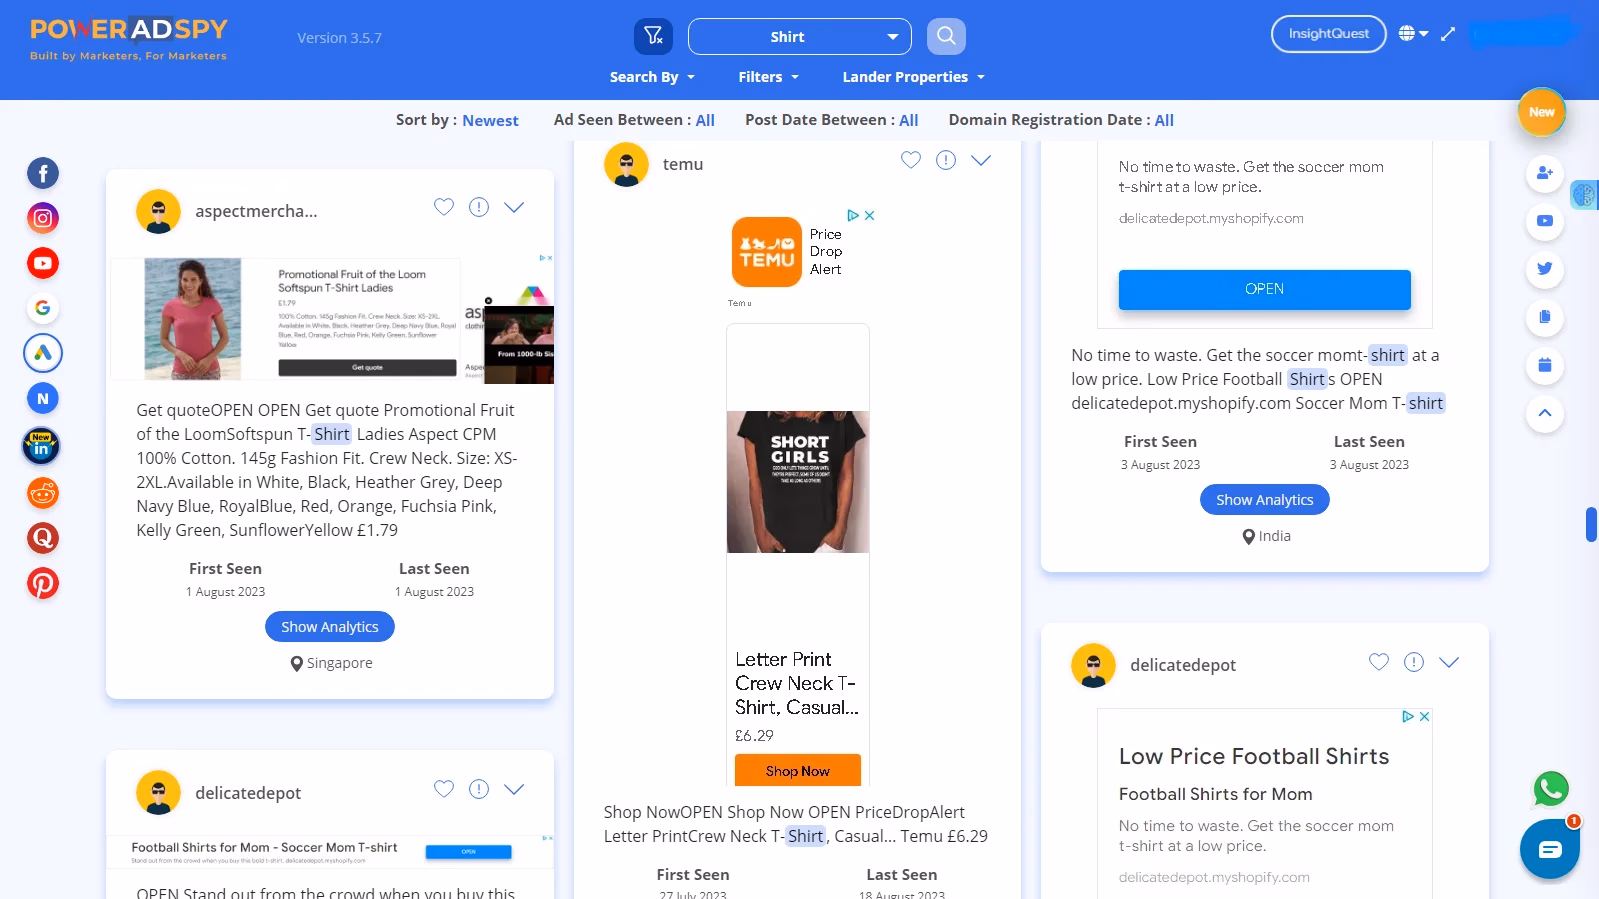
Task: Expand the aspectmercha ad card chevron
Action: [x=514, y=207]
